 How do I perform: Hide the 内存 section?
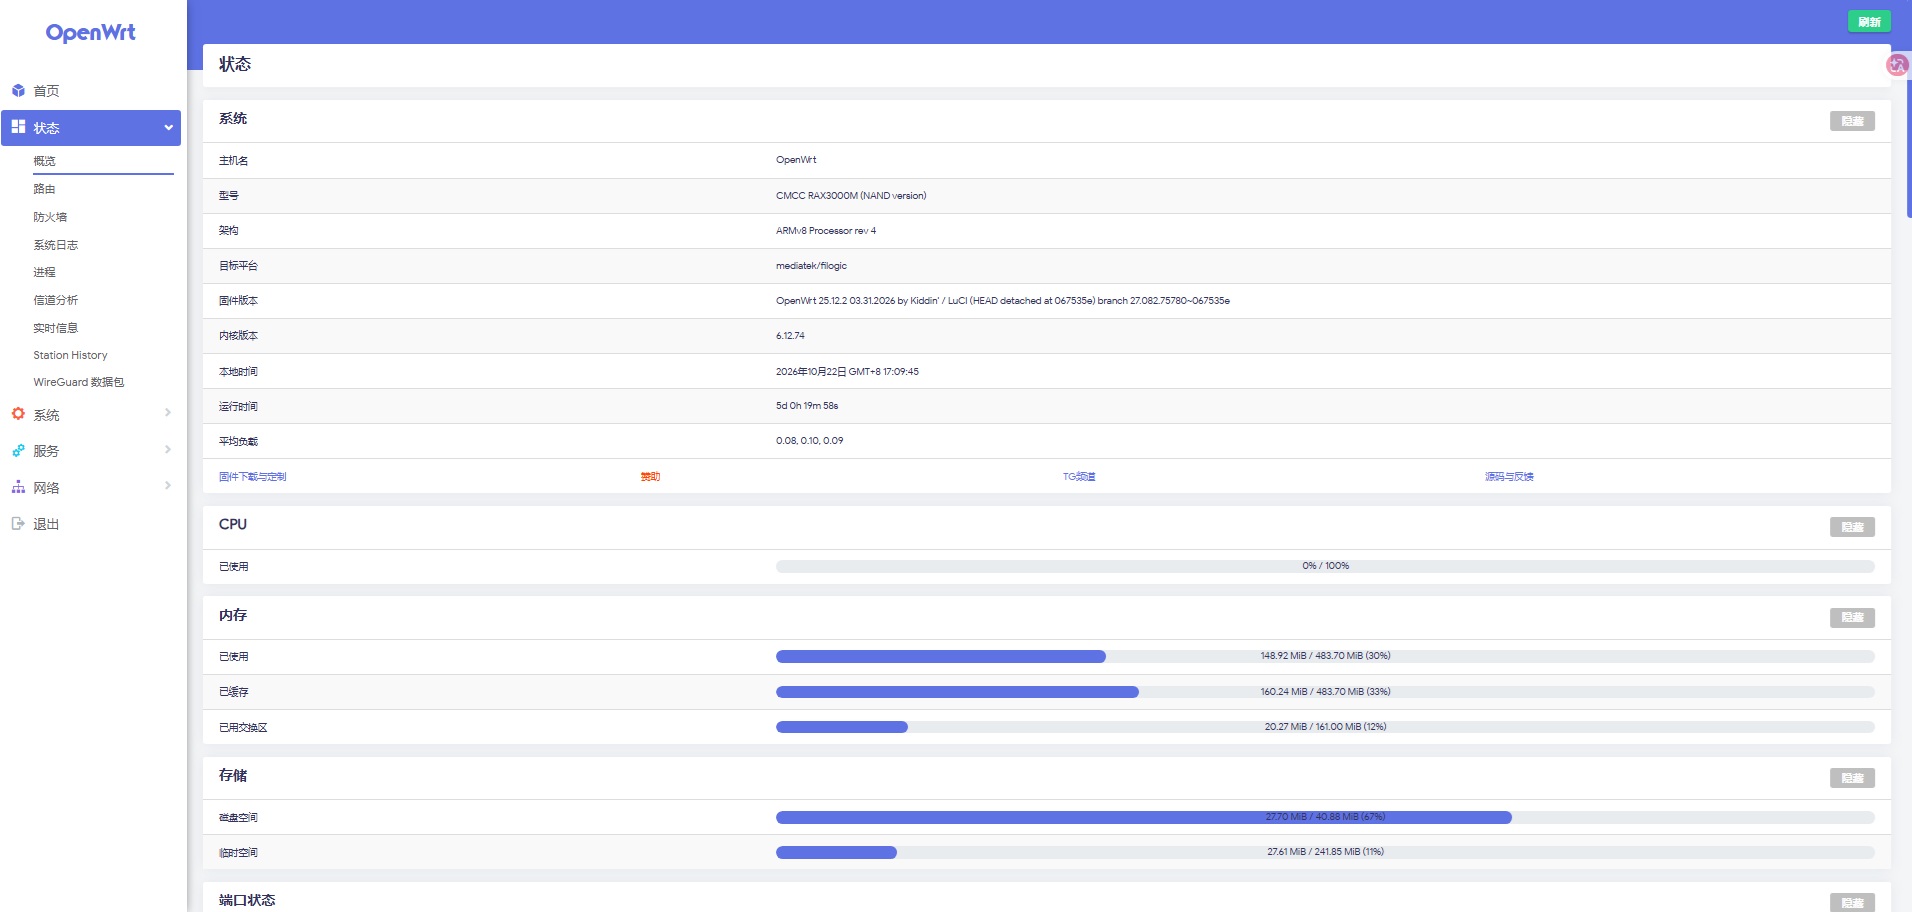point(1852,618)
